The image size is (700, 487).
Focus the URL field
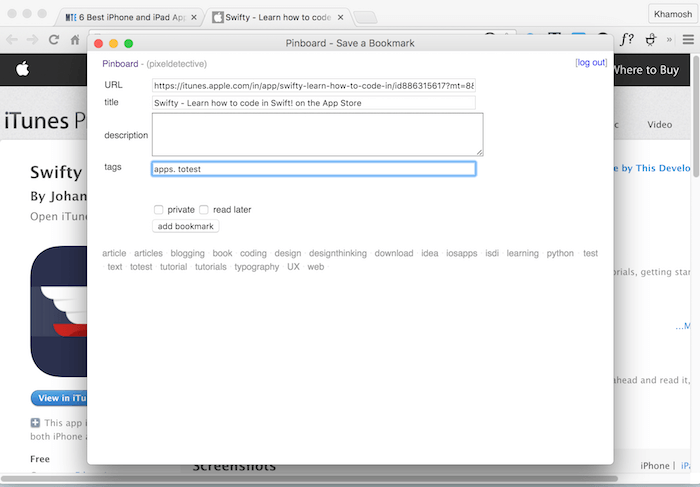[314, 86]
